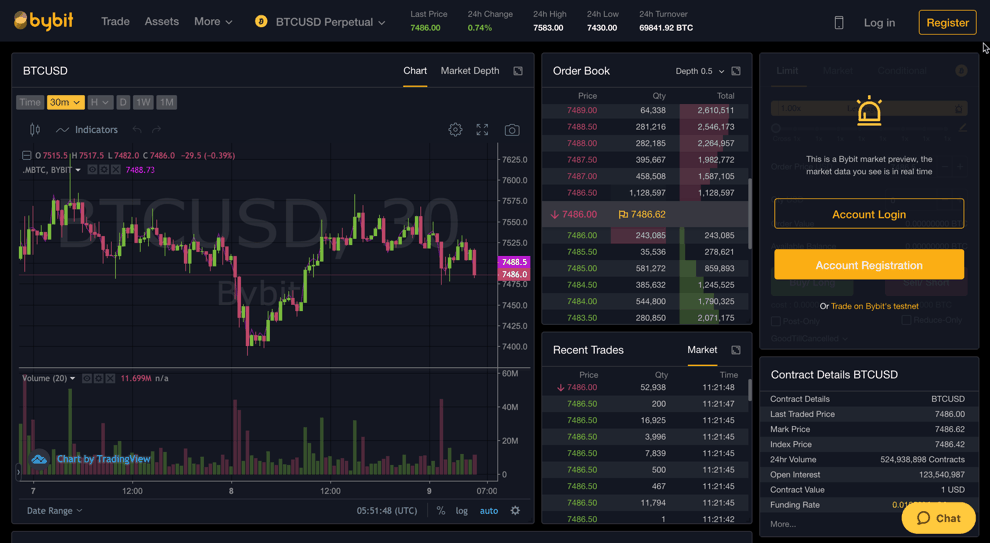This screenshot has height=543, width=990.
Task: Open bottom-right chart axis settings gear
Action: point(515,510)
